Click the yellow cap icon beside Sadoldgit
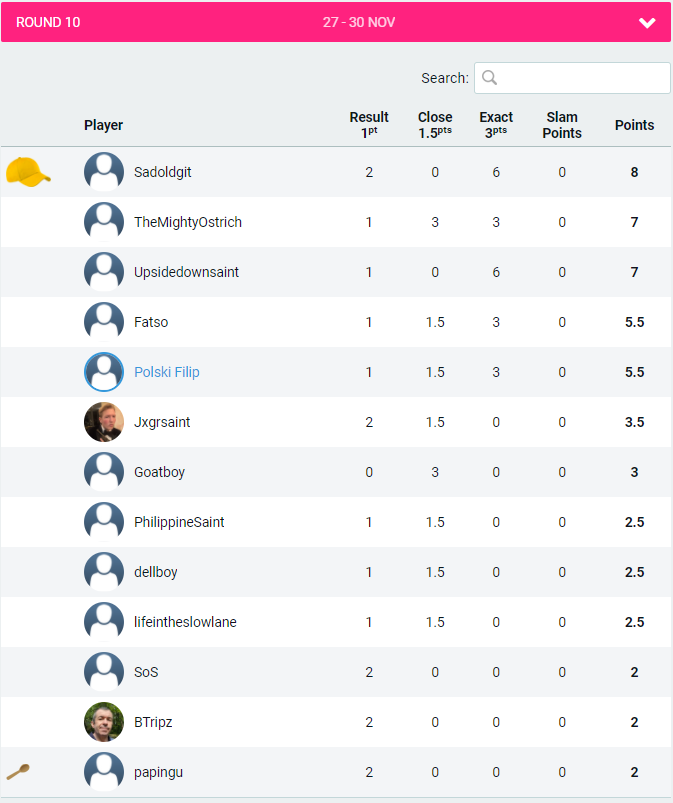 tap(28, 172)
